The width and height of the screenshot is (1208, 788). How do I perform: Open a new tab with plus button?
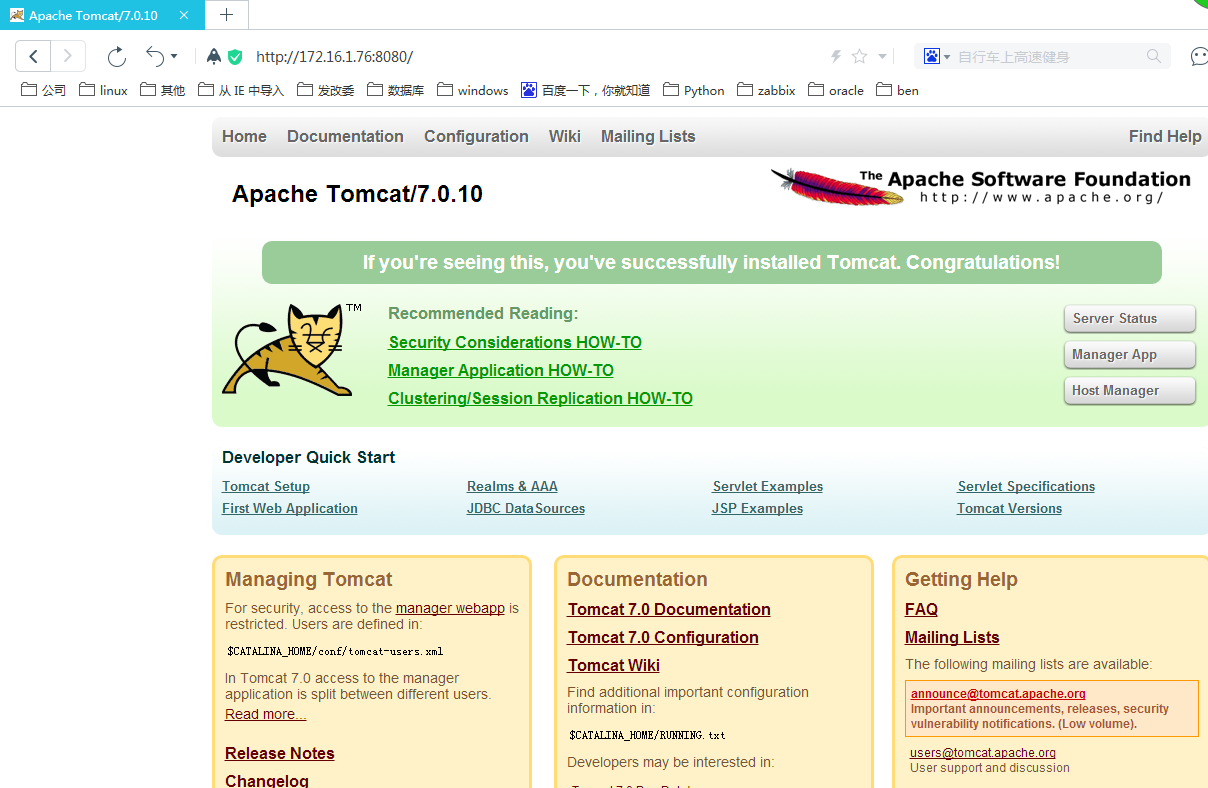[227, 15]
